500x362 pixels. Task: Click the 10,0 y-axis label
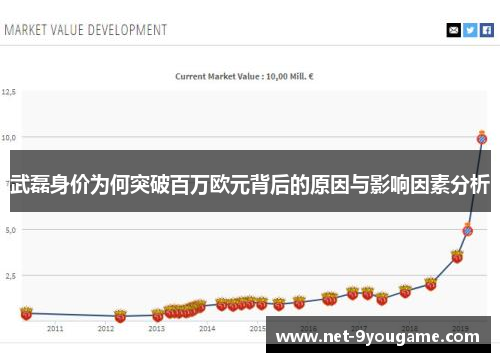9,138
